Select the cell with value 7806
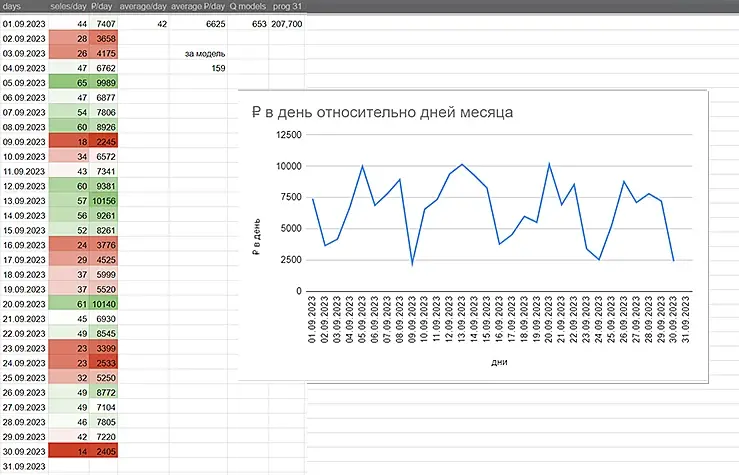 coord(104,113)
